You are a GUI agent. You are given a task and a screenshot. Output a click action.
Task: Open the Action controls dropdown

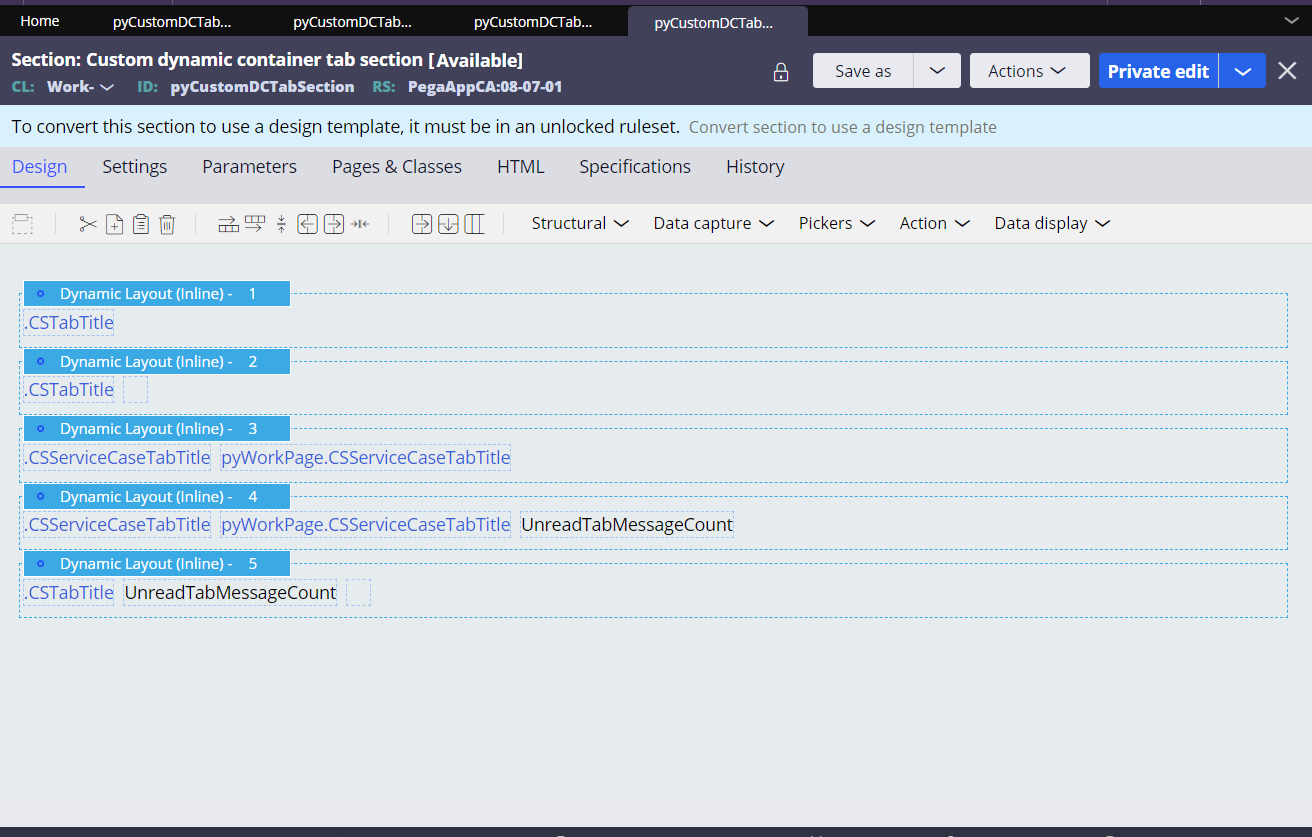pos(934,223)
